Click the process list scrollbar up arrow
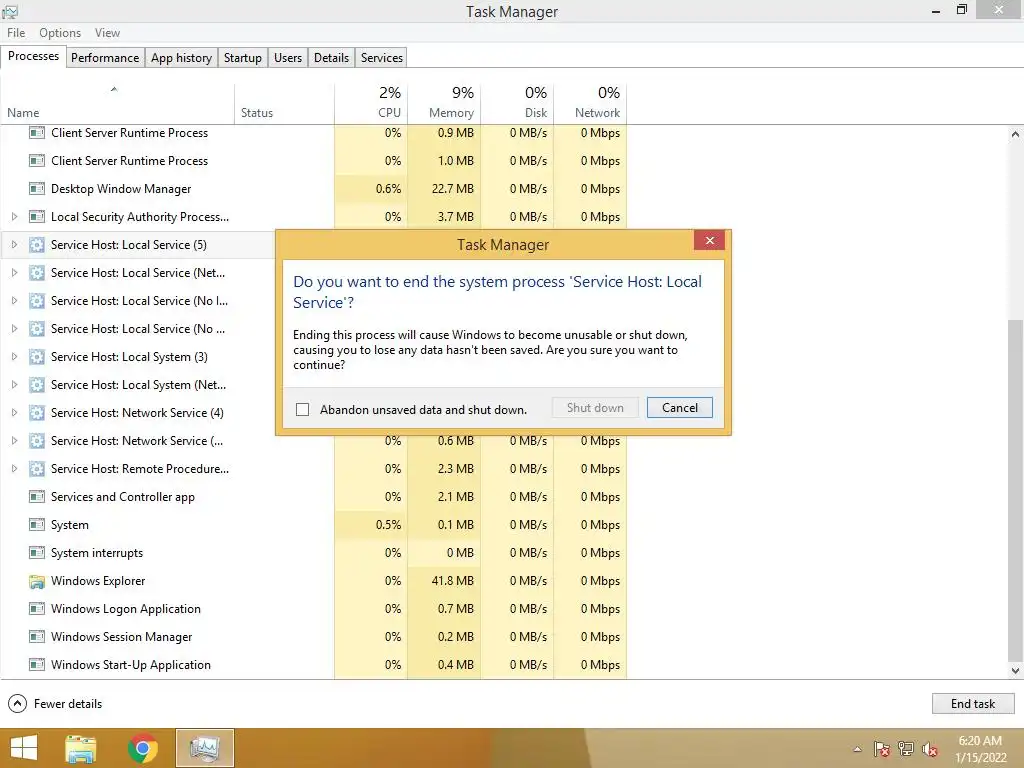 tap(1015, 134)
